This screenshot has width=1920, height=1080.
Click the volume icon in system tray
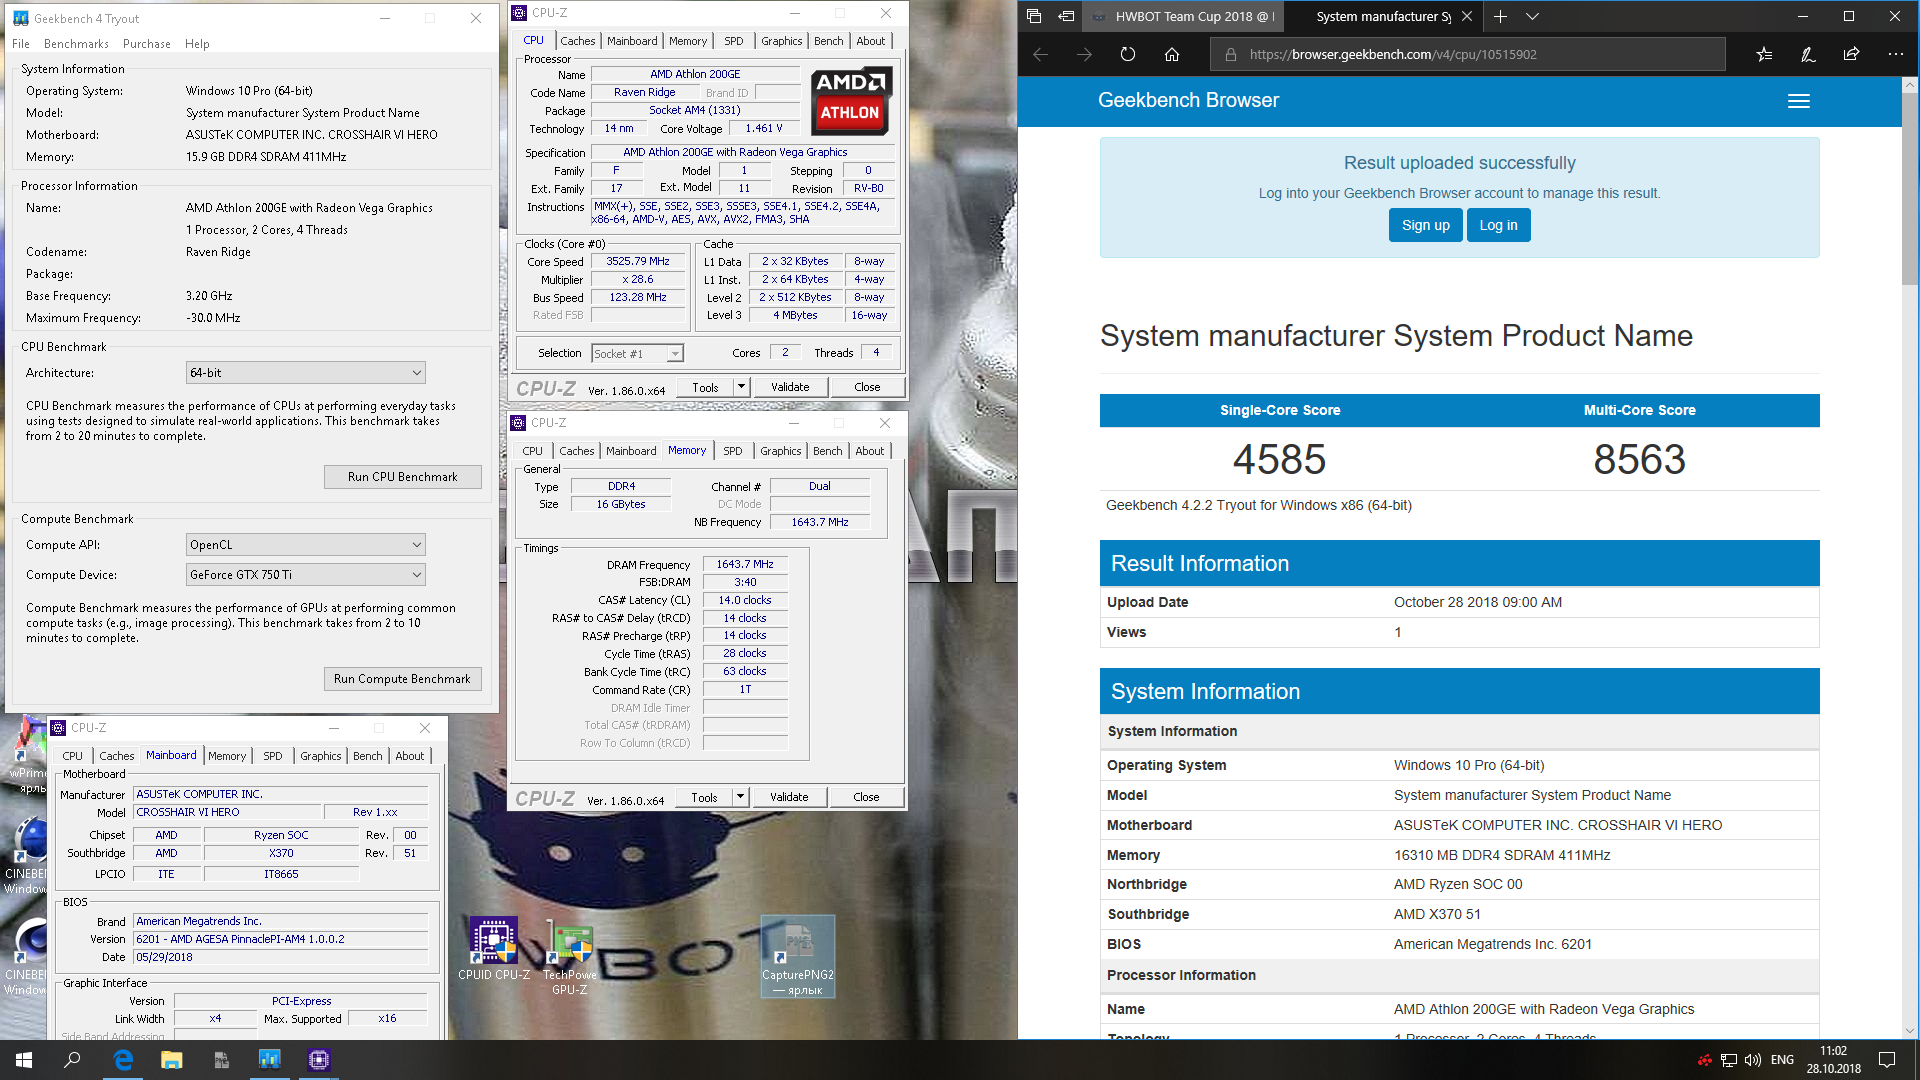(1752, 1060)
